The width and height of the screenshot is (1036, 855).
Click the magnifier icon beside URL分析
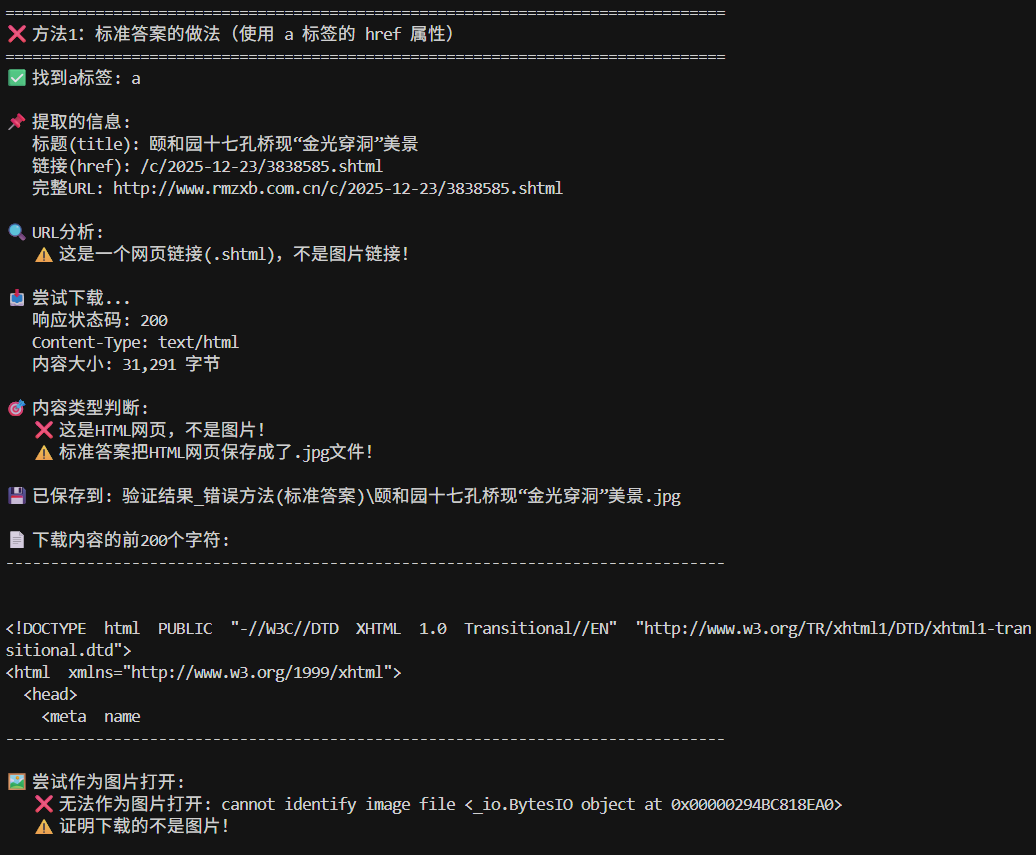(17, 232)
